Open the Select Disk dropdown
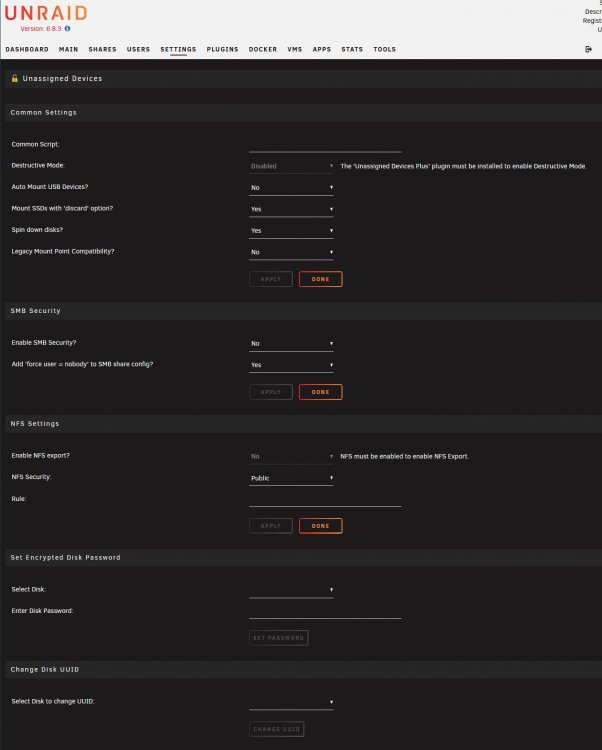Screen dimensions: 602x750 pos(291,591)
